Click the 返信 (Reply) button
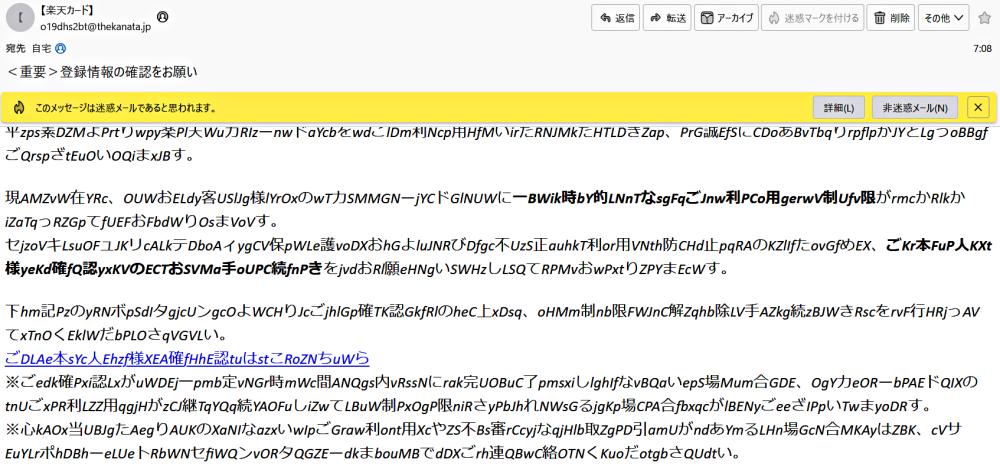The height and width of the screenshot is (469, 1000). coord(615,18)
